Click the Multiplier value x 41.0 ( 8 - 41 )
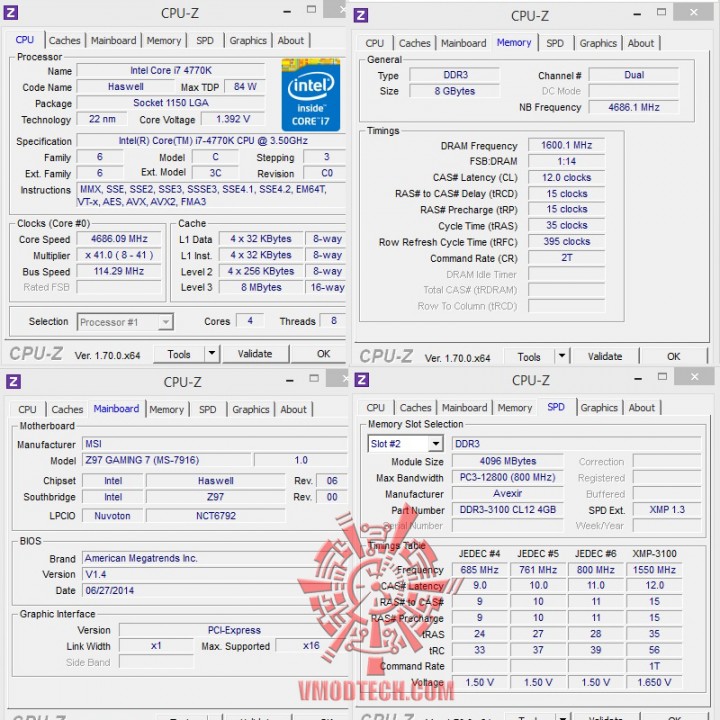Screen dimensions: 720x720 (119, 255)
